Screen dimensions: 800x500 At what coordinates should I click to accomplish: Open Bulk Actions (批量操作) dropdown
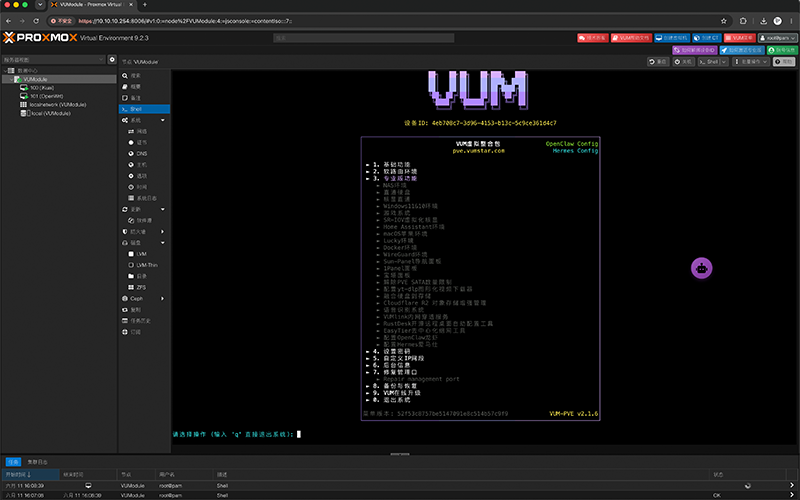(x=751, y=62)
